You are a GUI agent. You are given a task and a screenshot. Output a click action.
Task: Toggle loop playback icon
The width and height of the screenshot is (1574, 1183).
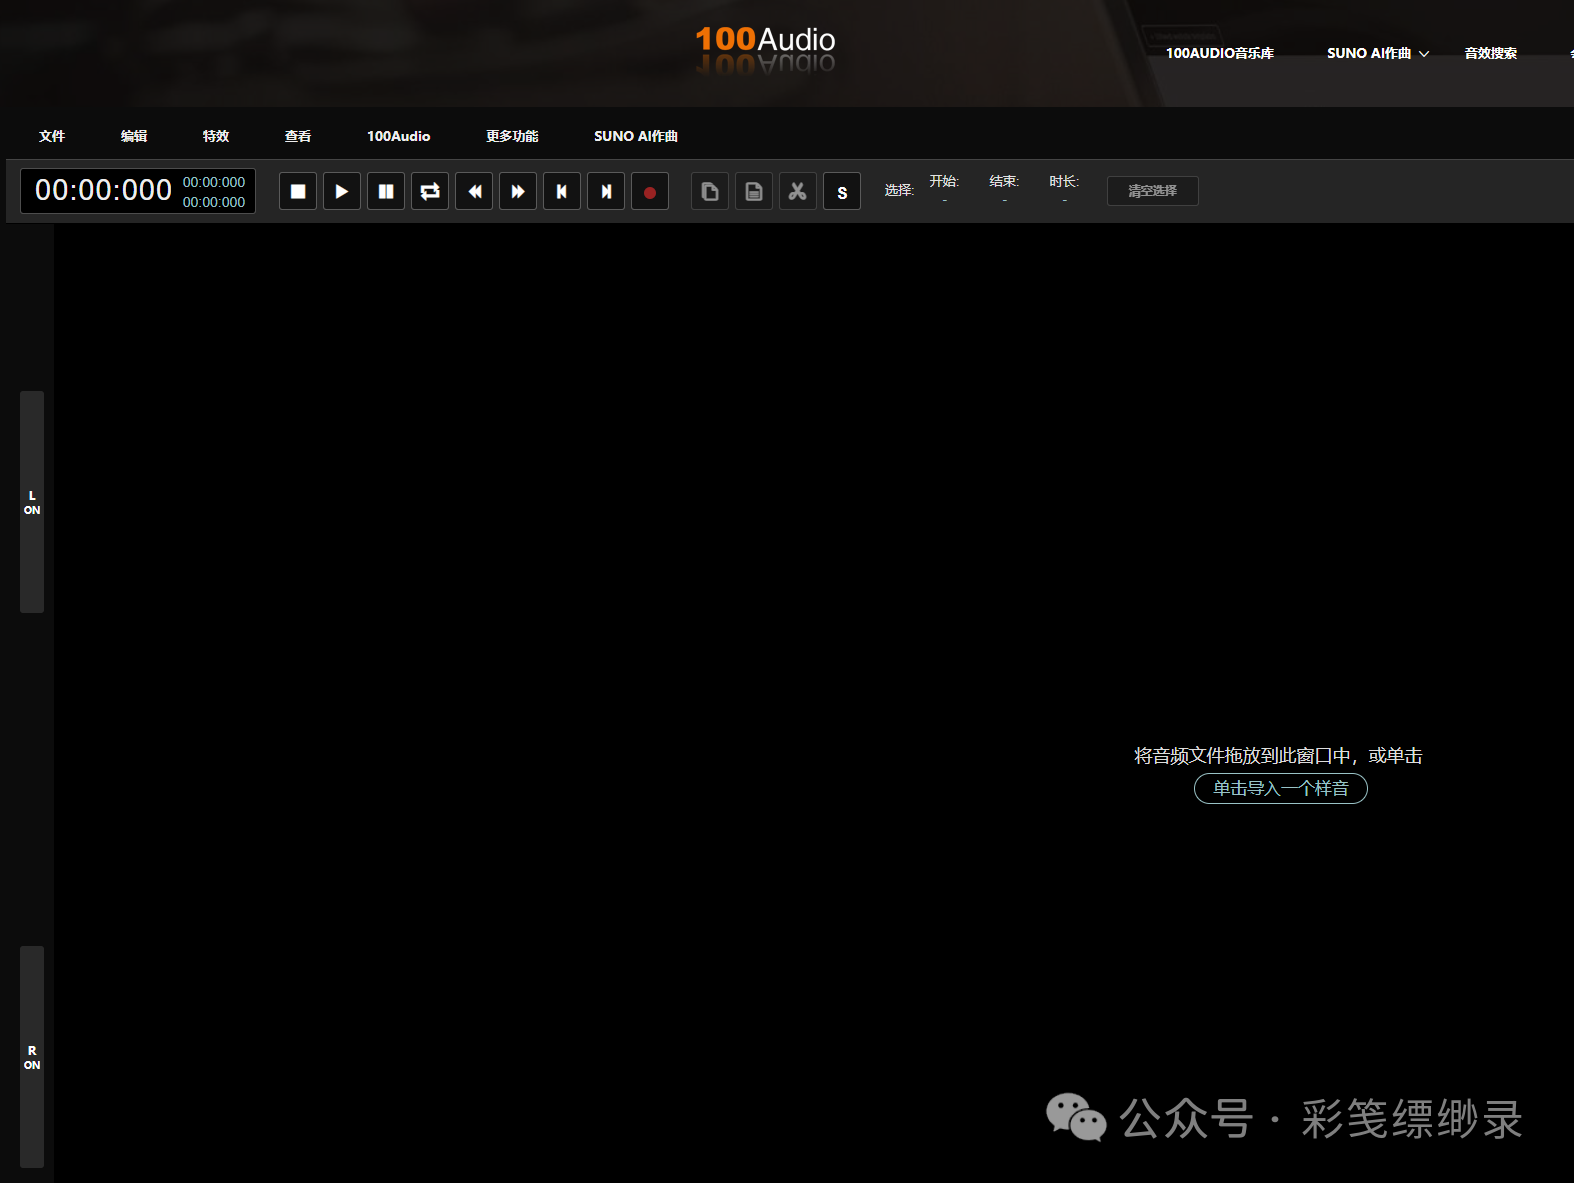click(x=430, y=191)
